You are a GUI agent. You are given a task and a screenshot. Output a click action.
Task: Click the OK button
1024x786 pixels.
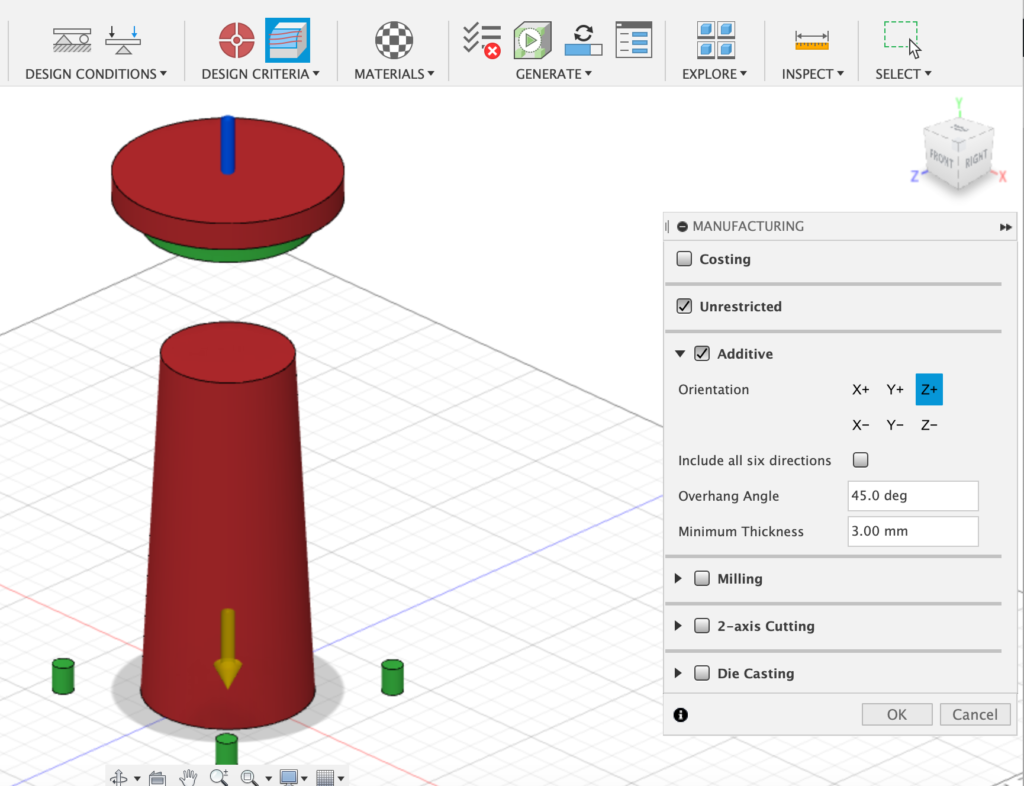[896, 714]
